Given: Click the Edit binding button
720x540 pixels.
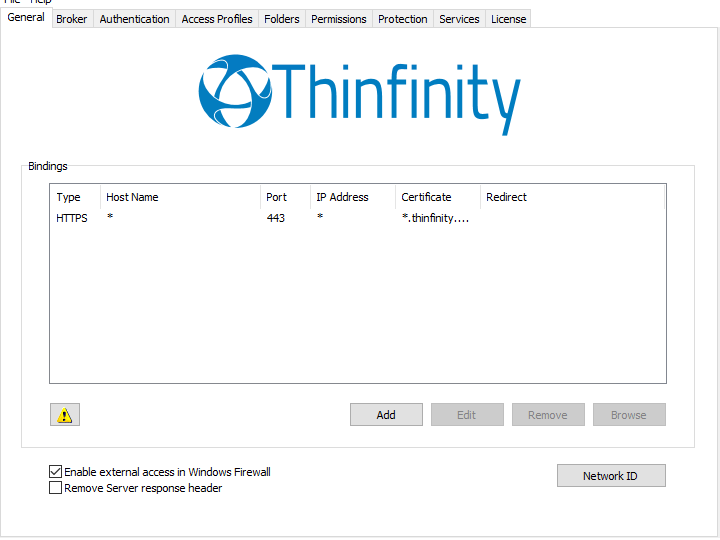Looking at the screenshot, I should point(467,415).
